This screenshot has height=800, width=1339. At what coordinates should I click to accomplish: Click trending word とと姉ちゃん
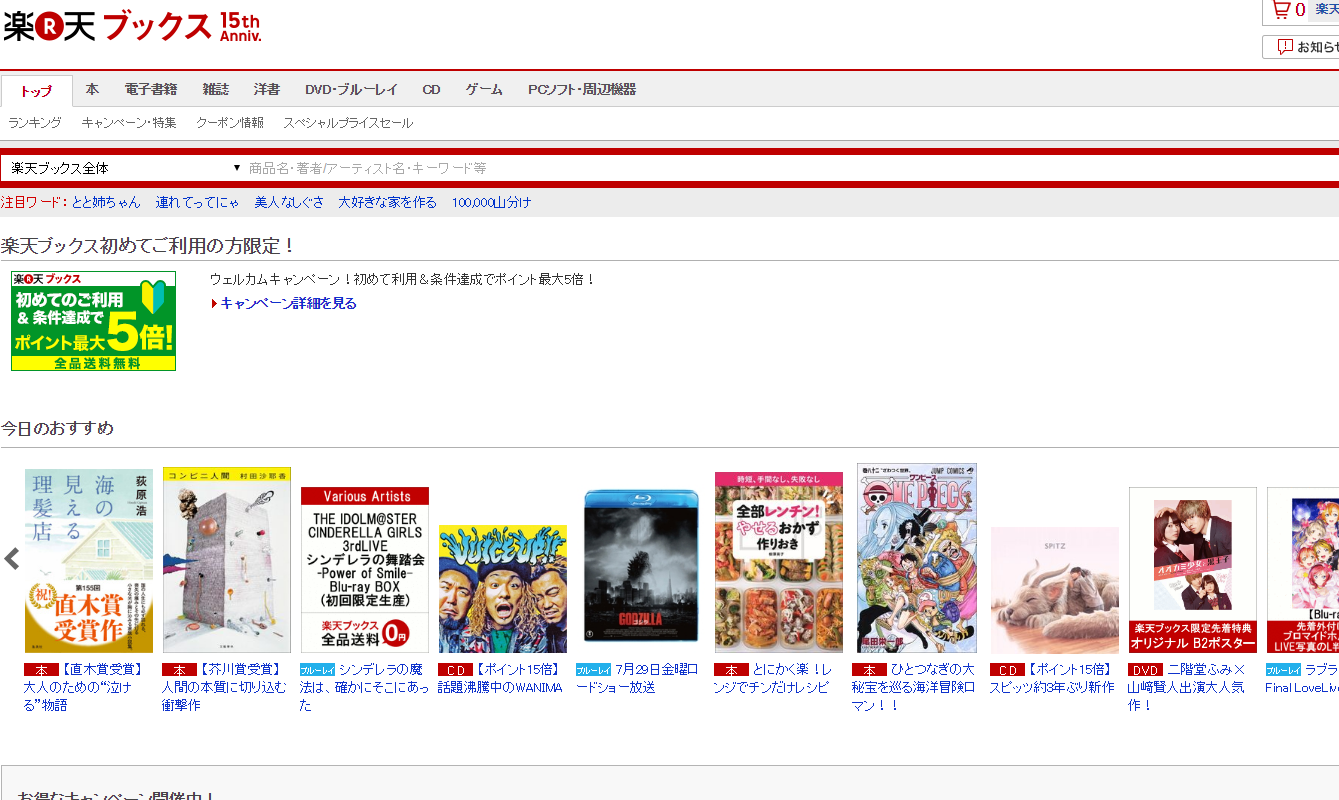[x=106, y=202]
